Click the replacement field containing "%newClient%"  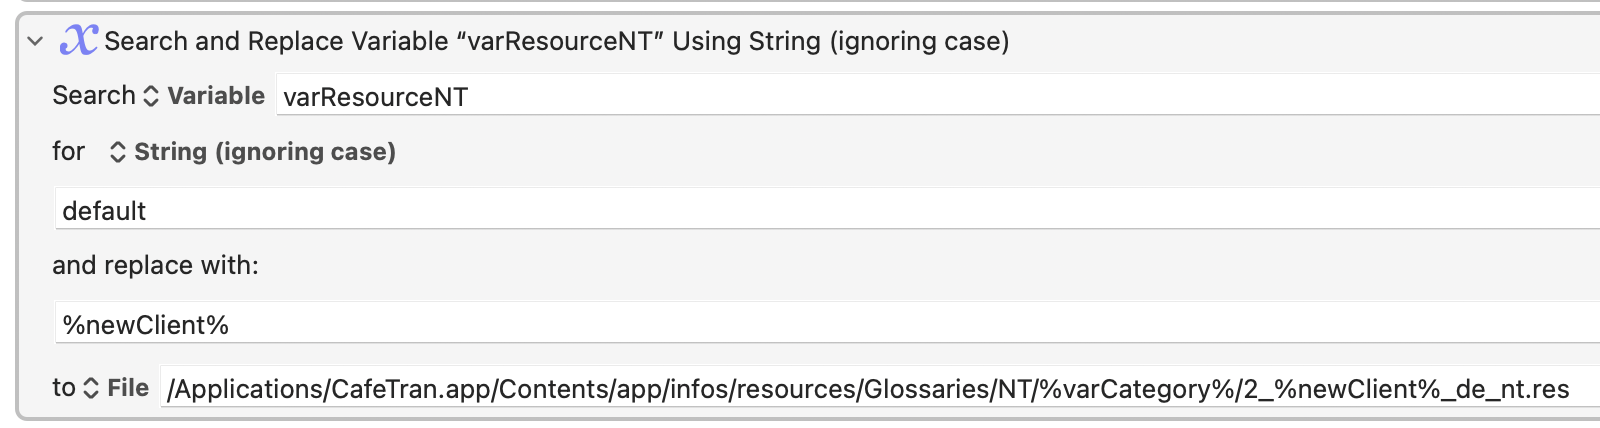tap(828, 325)
